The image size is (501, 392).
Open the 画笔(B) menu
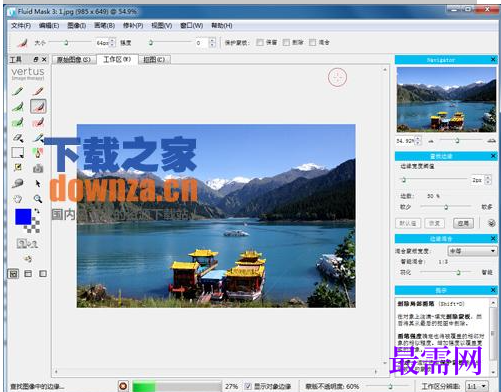coord(104,26)
